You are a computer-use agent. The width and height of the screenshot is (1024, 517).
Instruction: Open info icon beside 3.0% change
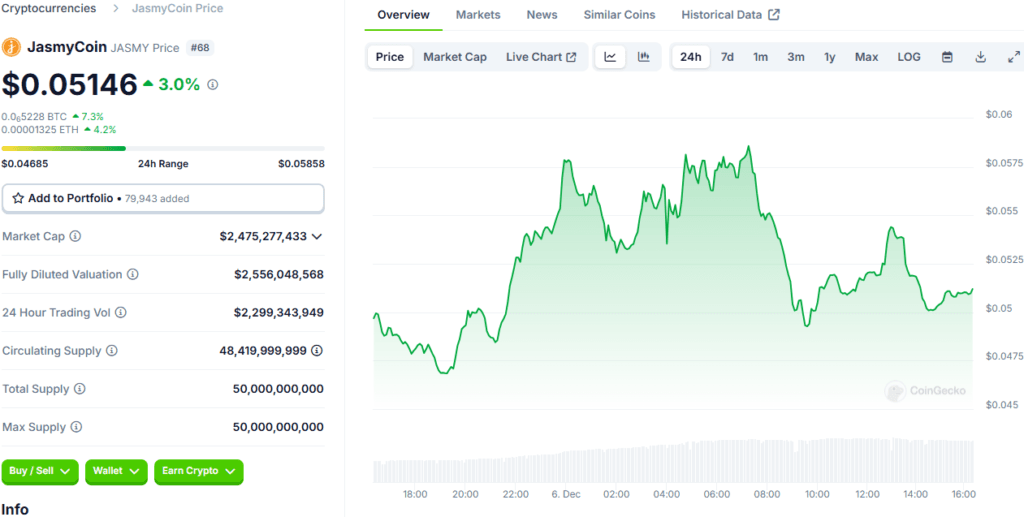[212, 85]
